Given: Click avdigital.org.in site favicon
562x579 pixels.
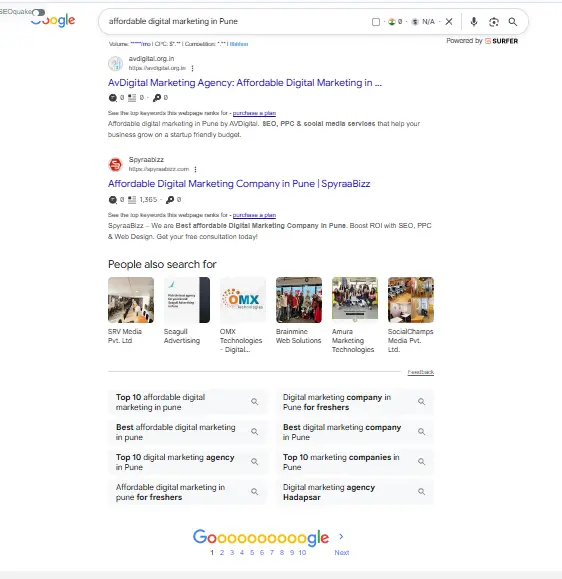Looking at the screenshot, I should pyautogui.click(x=115, y=64).
